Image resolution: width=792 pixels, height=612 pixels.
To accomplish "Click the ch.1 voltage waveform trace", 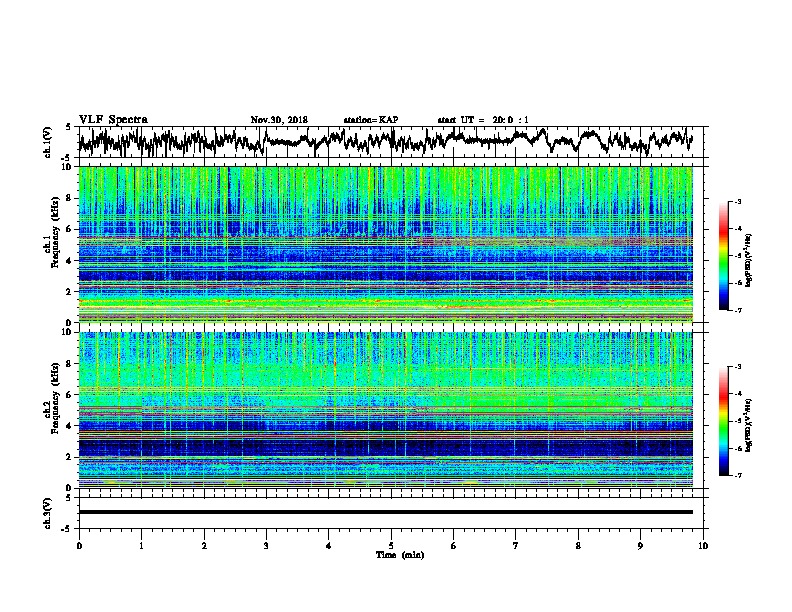I will pos(385,141).
